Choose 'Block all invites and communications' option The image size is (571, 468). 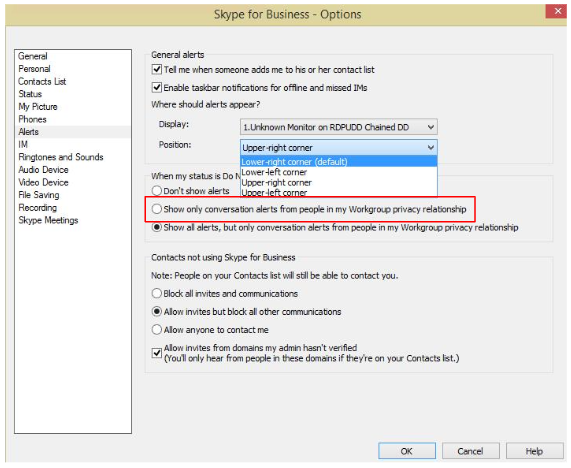(157, 293)
